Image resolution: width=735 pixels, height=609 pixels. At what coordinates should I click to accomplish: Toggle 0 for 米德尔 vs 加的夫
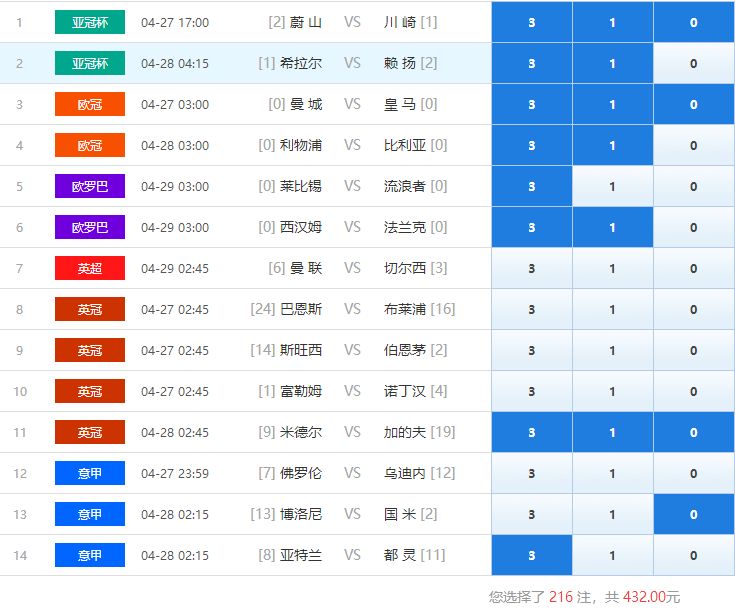click(x=694, y=432)
